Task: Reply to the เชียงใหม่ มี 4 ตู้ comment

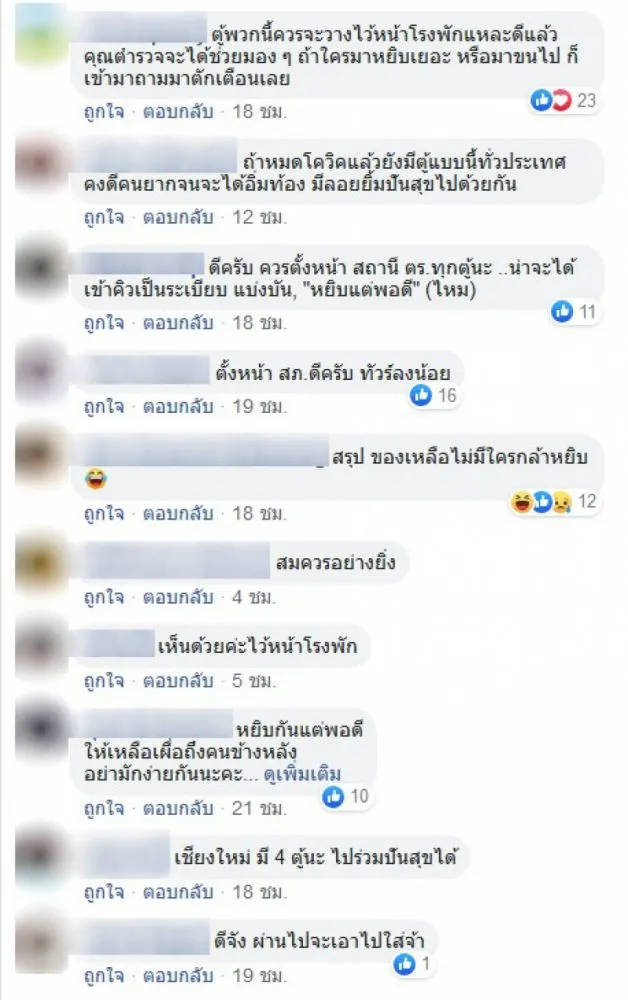Action: tap(178, 892)
